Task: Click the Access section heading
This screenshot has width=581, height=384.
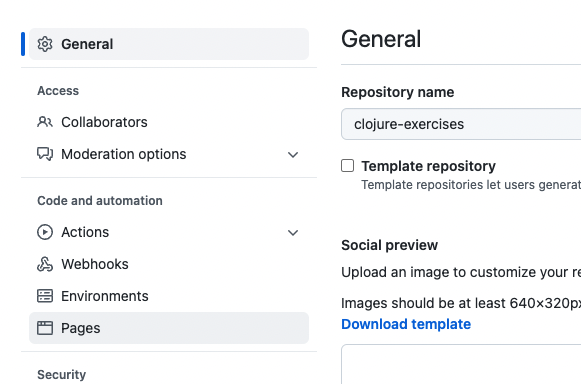Action: click(58, 91)
